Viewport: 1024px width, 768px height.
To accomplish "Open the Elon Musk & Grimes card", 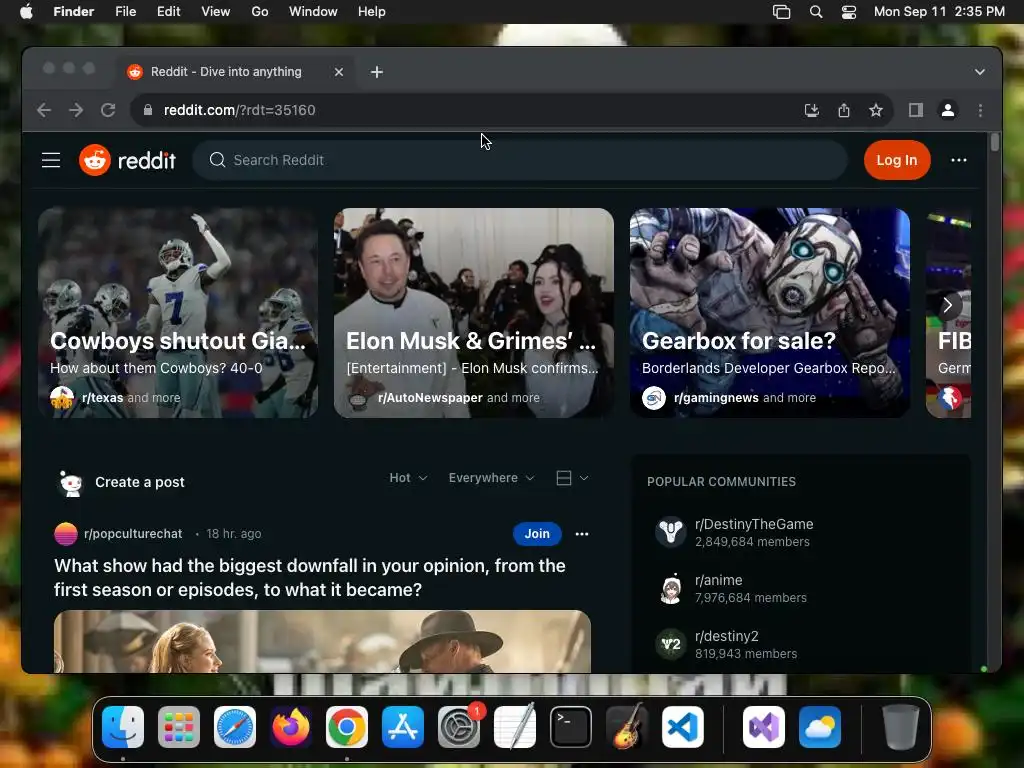I will 473,313.
